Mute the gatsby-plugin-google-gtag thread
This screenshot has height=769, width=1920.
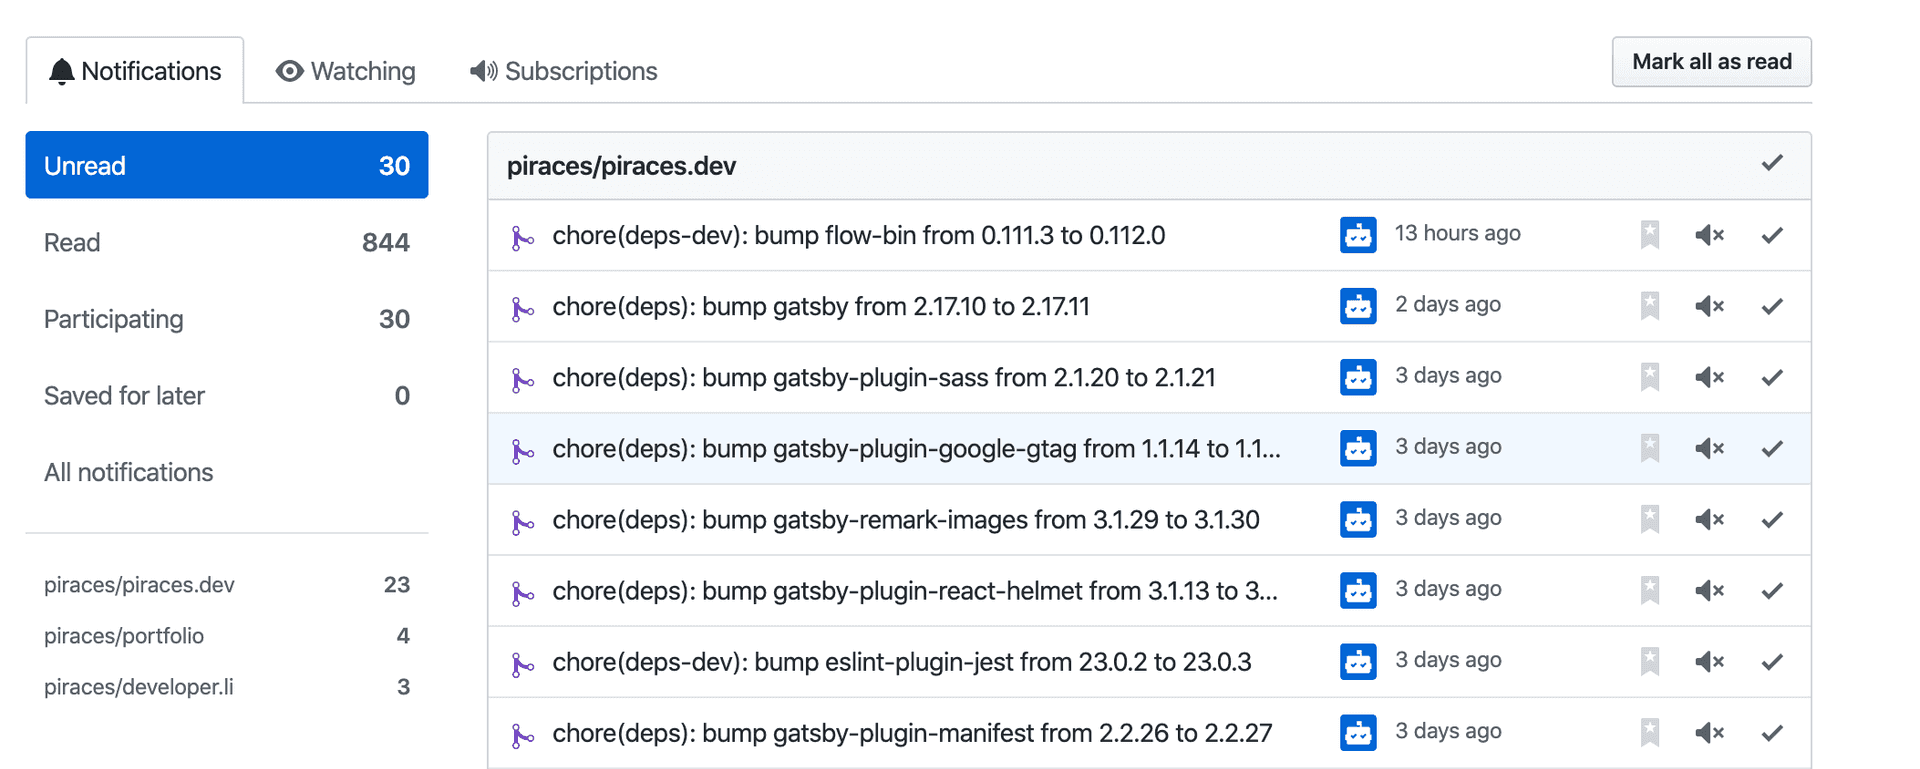point(1709,448)
